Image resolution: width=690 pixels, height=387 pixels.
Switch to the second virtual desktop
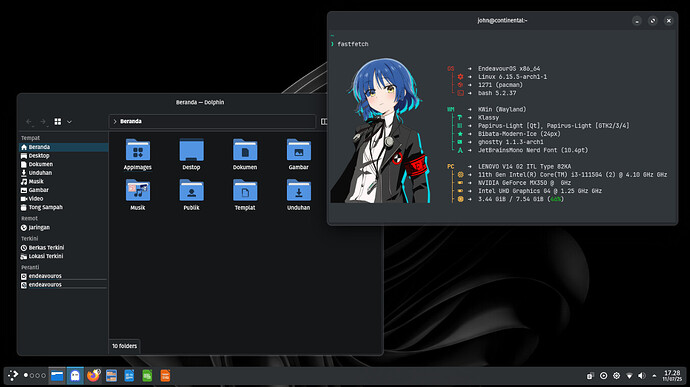(x=32, y=376)
